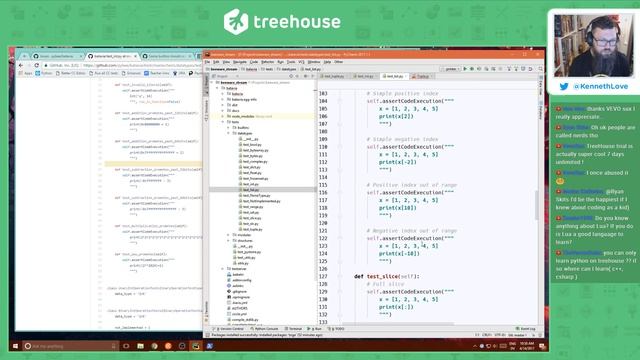Switch to the second editor tab
The image size is (640, 360).
(364, 76)
